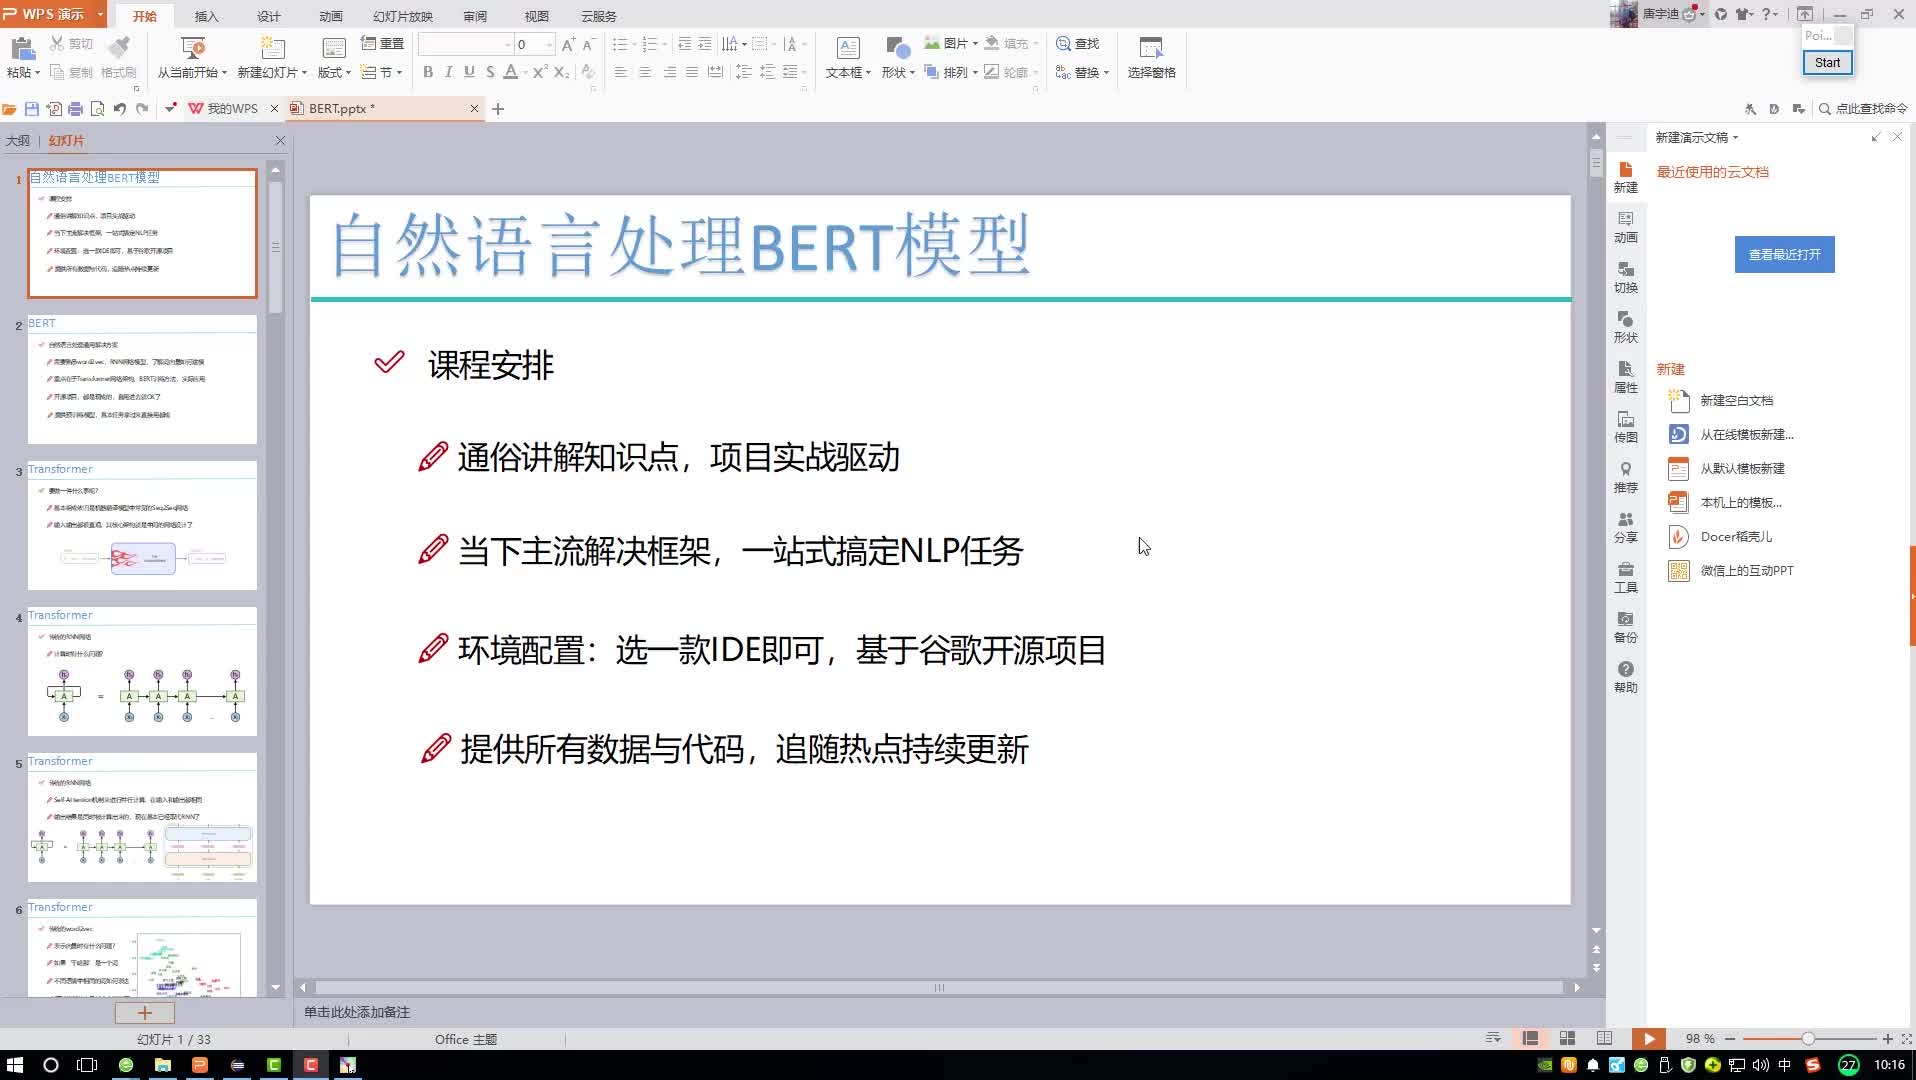The width and height of the screenshot is (1916, 1080).
Task: Toggle text shadow (S) formatting
Action: point(490,72)
